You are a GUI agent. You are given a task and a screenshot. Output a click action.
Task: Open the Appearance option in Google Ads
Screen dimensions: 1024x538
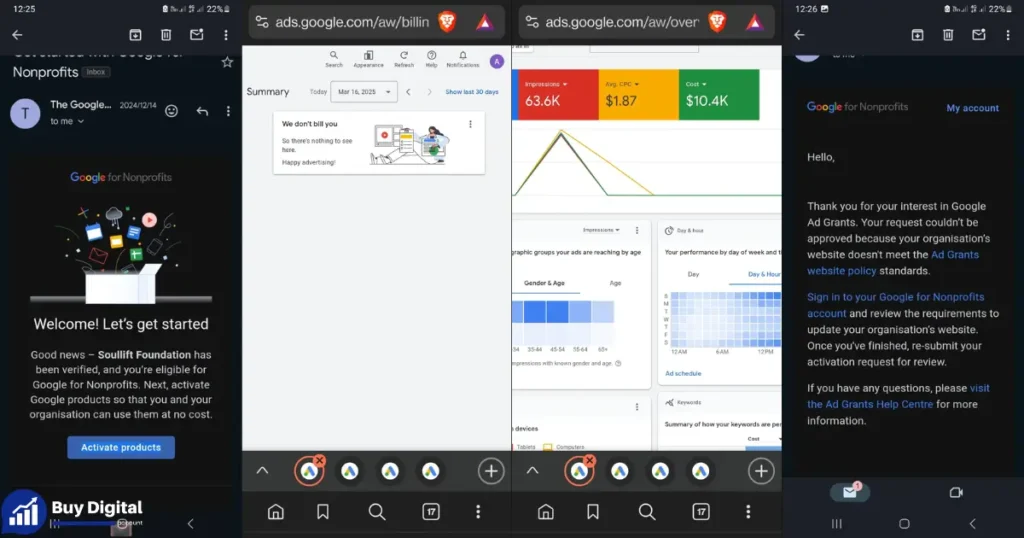coord(368,59)
